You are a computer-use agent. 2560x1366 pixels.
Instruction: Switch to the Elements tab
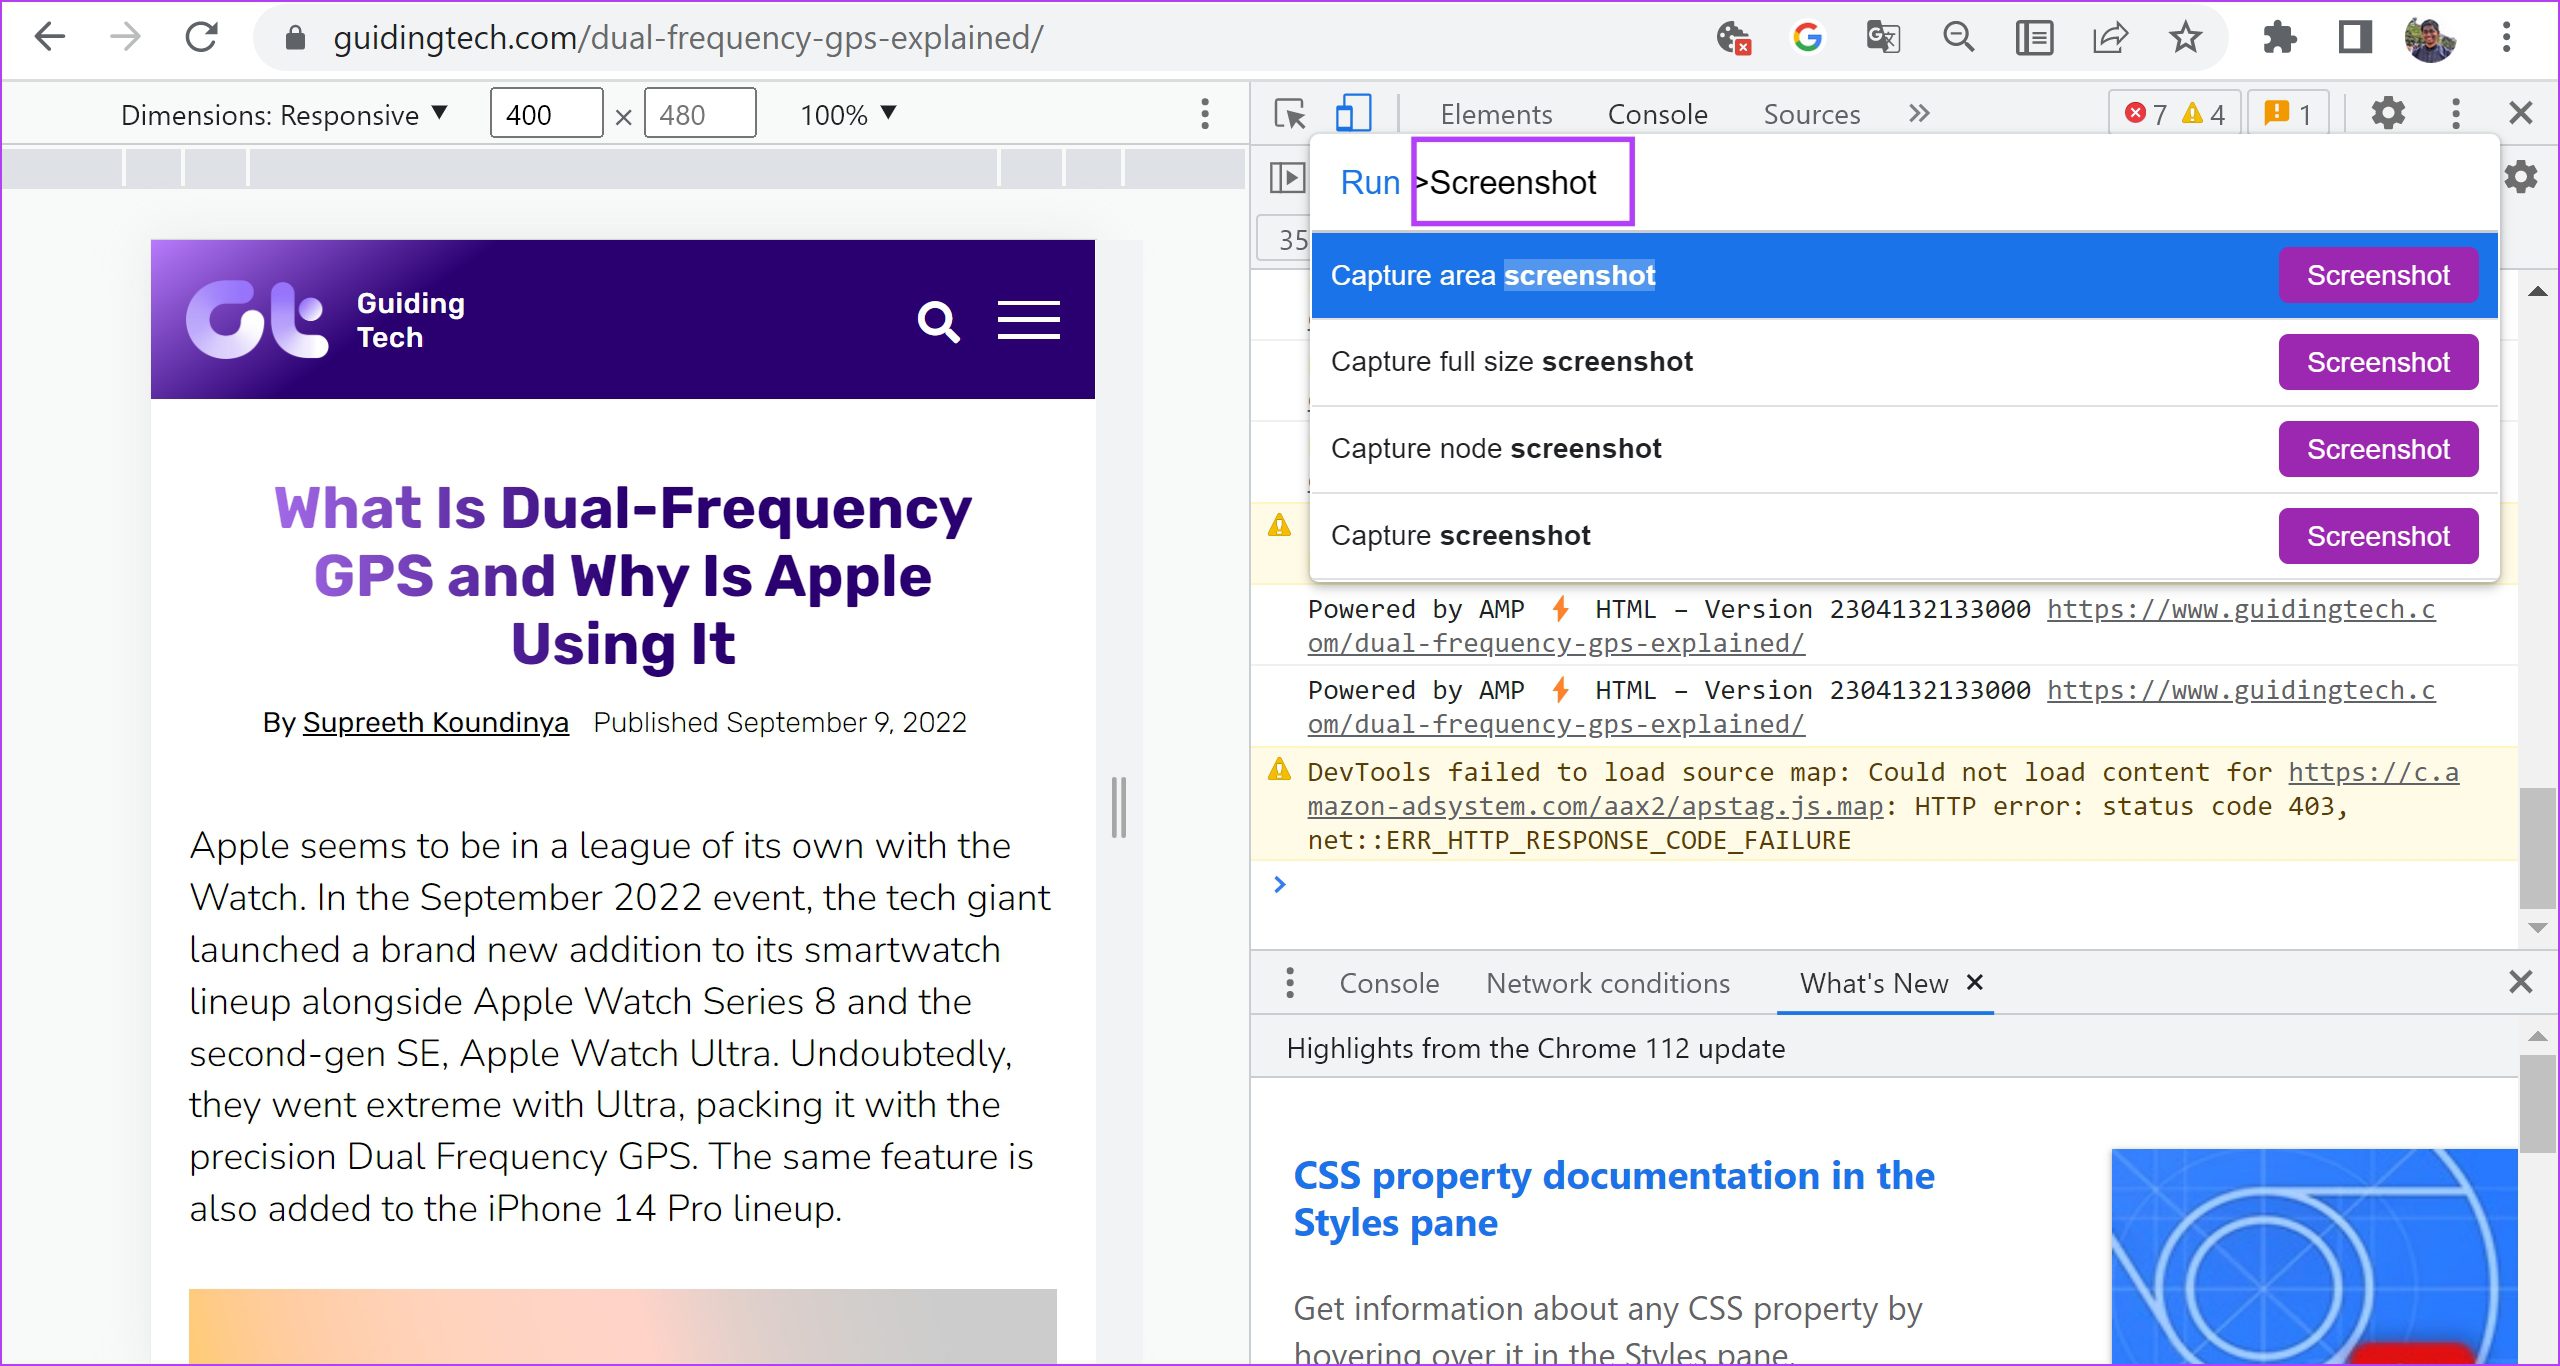(1496, 114)
